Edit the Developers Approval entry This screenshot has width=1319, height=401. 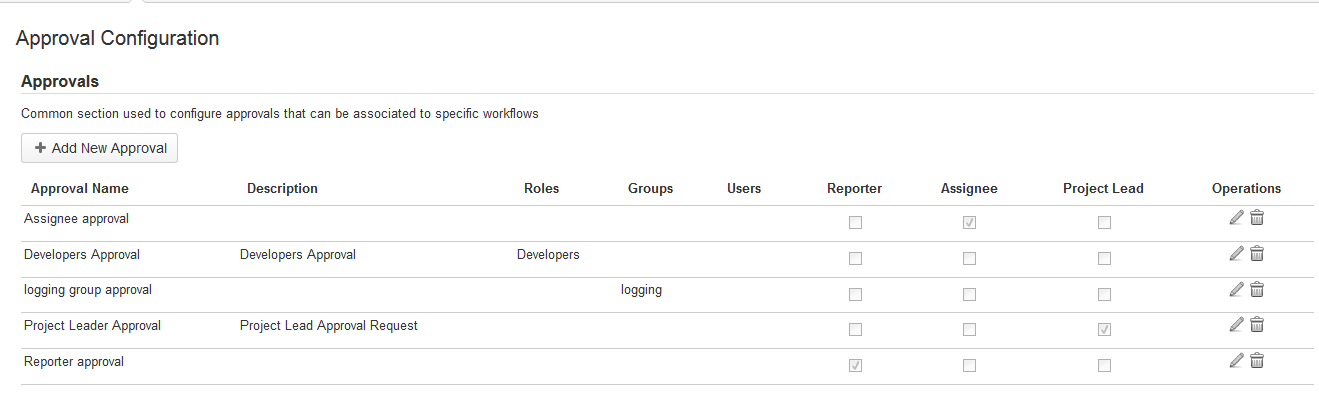(x=1236, y=254)
